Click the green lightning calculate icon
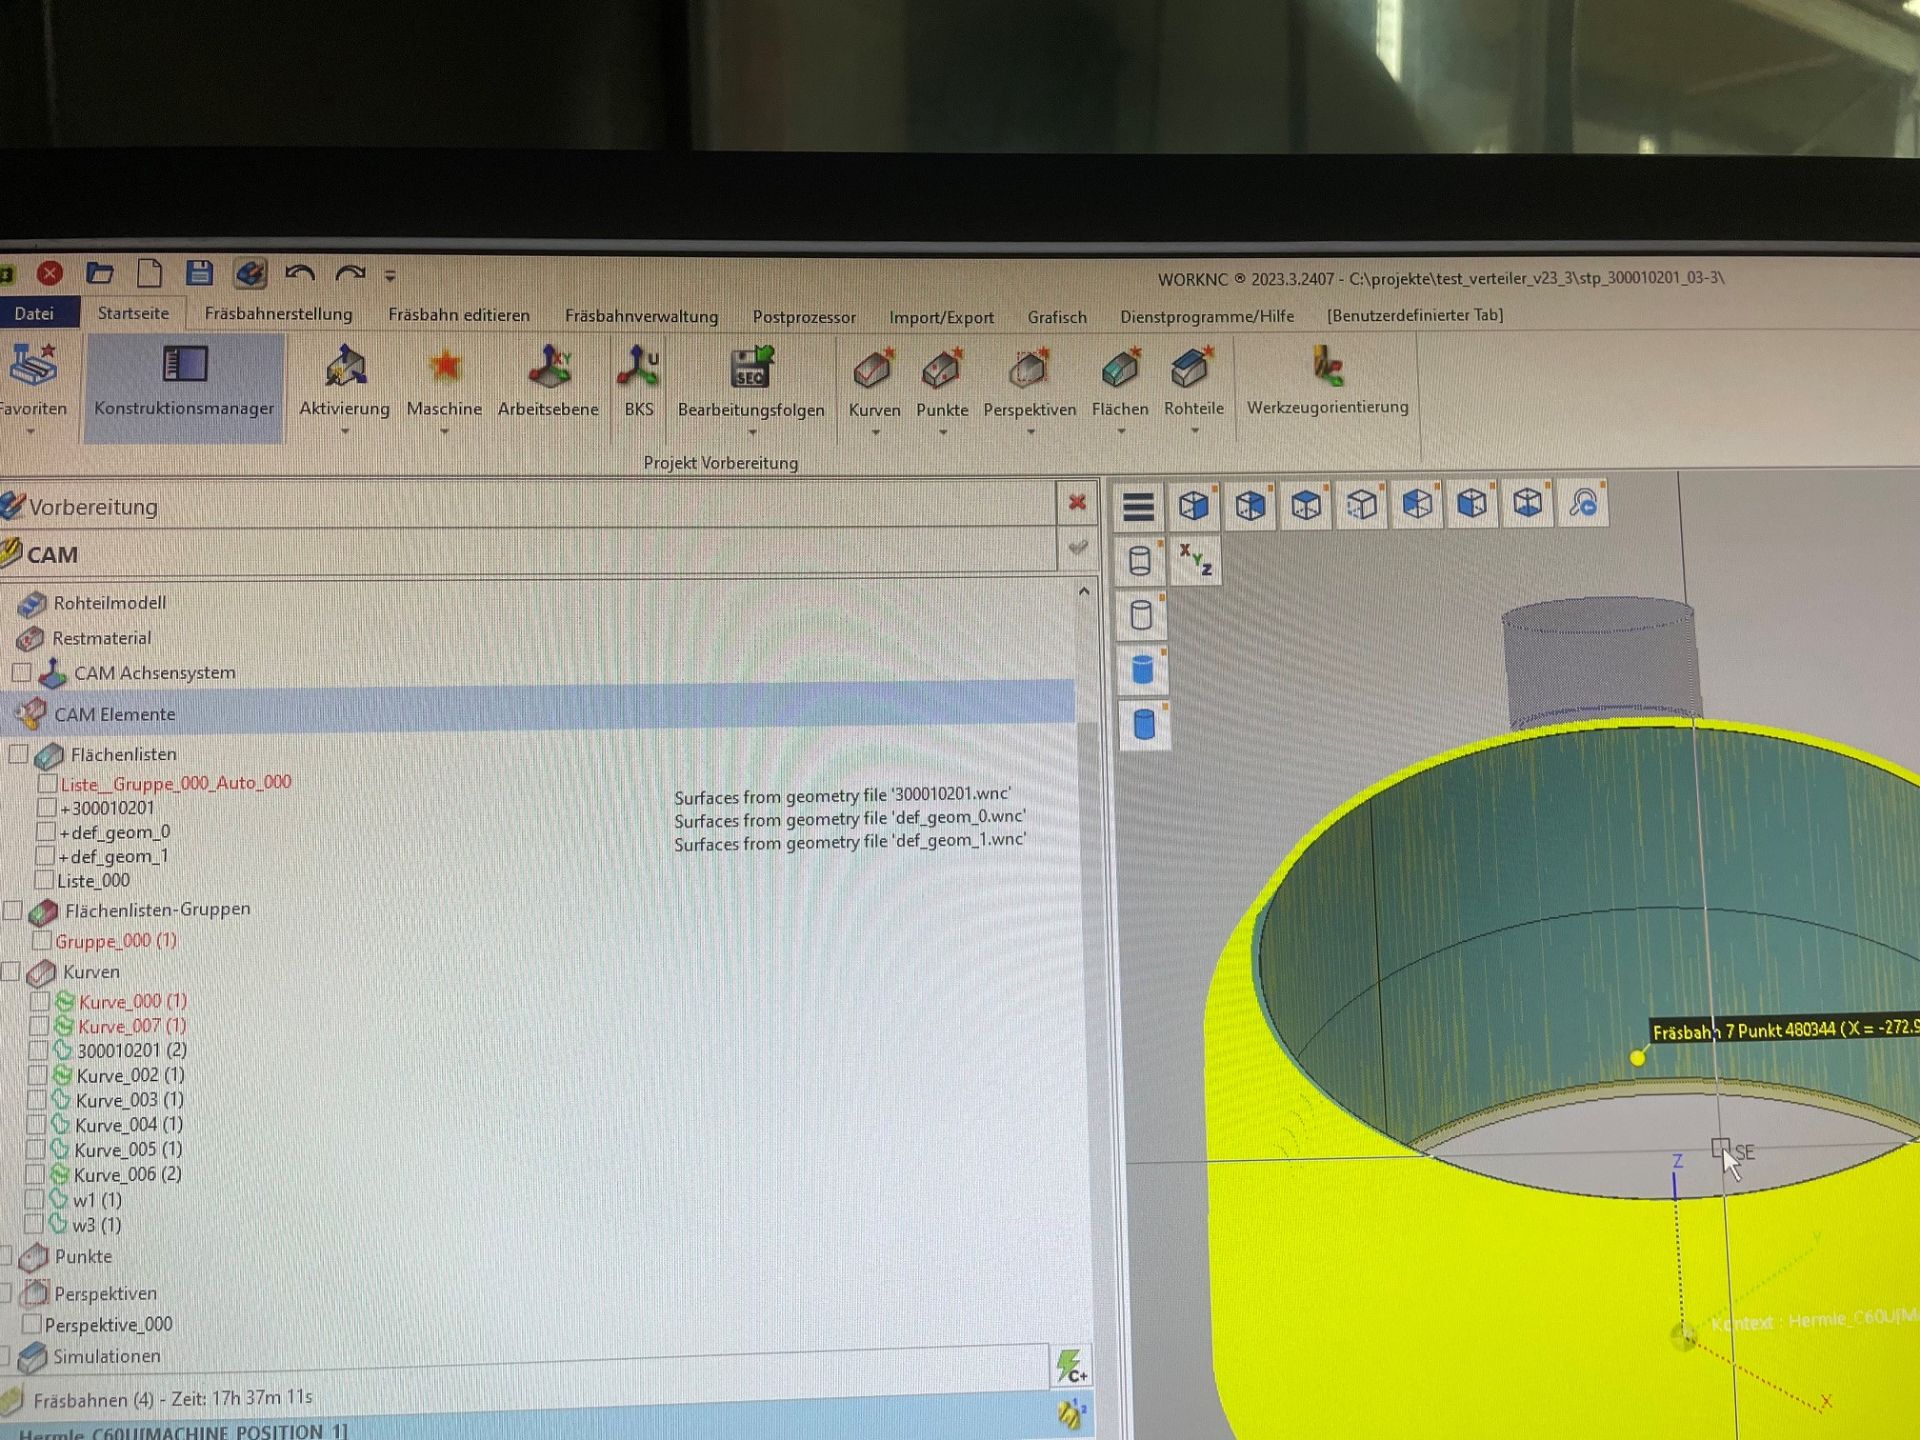1920x1440 pixels. click(1071, 1366)
